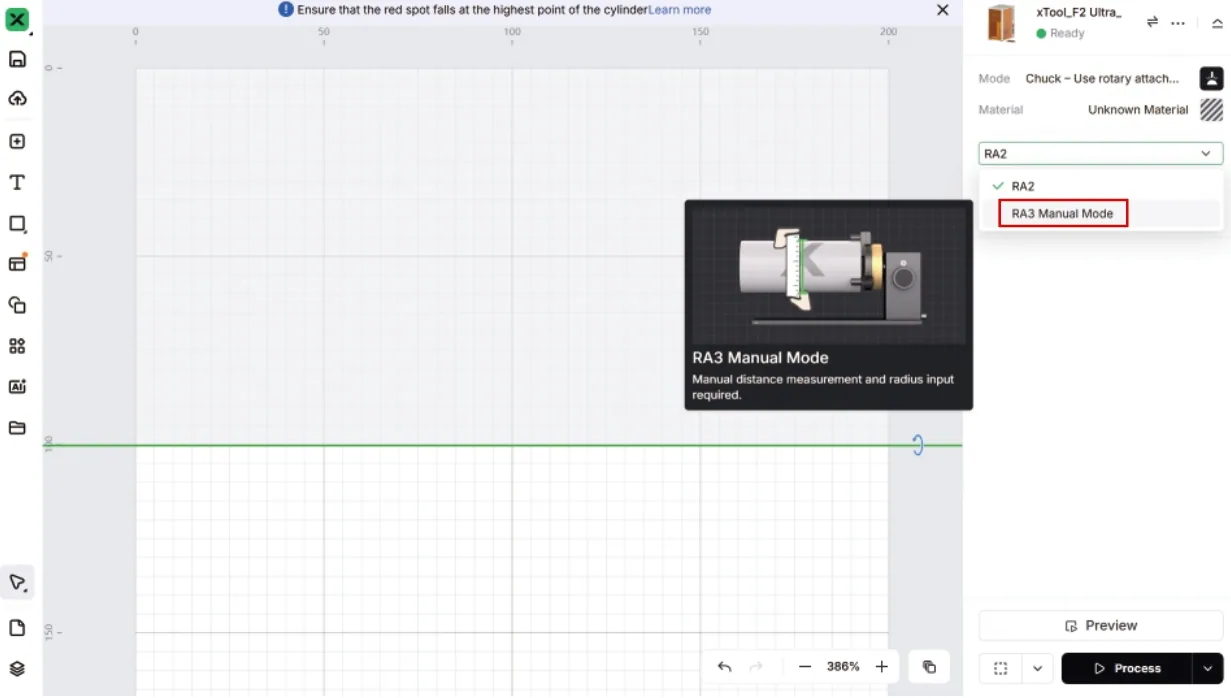Image resolution: width=1231 pixels, height=698 pixels.
Task: Open the layers panel icon
Action: coord(17,668)
